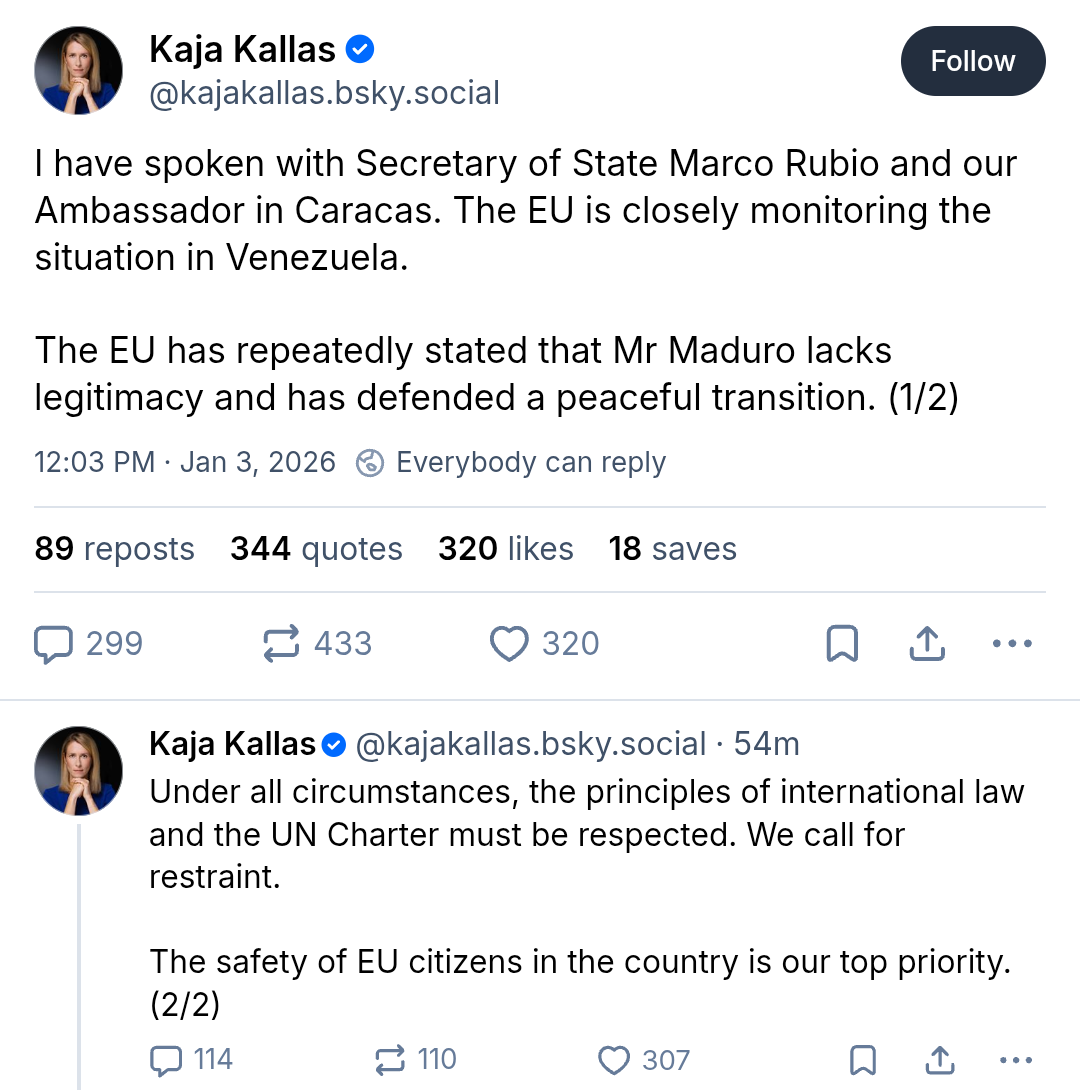
Task: Open the 320 likes list
Action: (x=505, y=549)
